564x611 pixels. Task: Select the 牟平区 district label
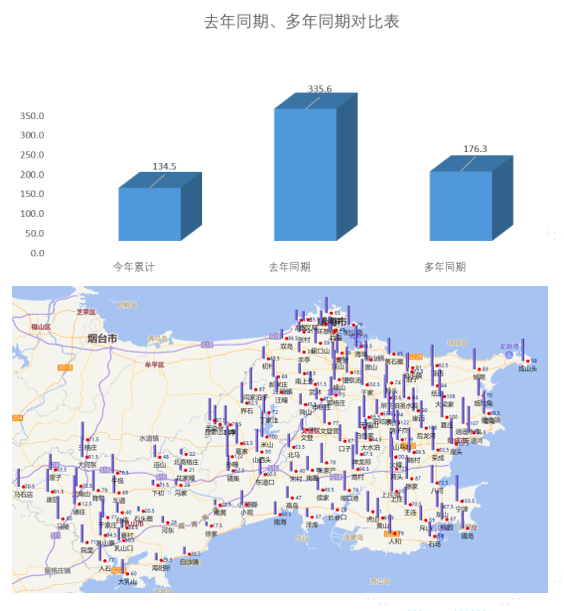click(155, 365)
